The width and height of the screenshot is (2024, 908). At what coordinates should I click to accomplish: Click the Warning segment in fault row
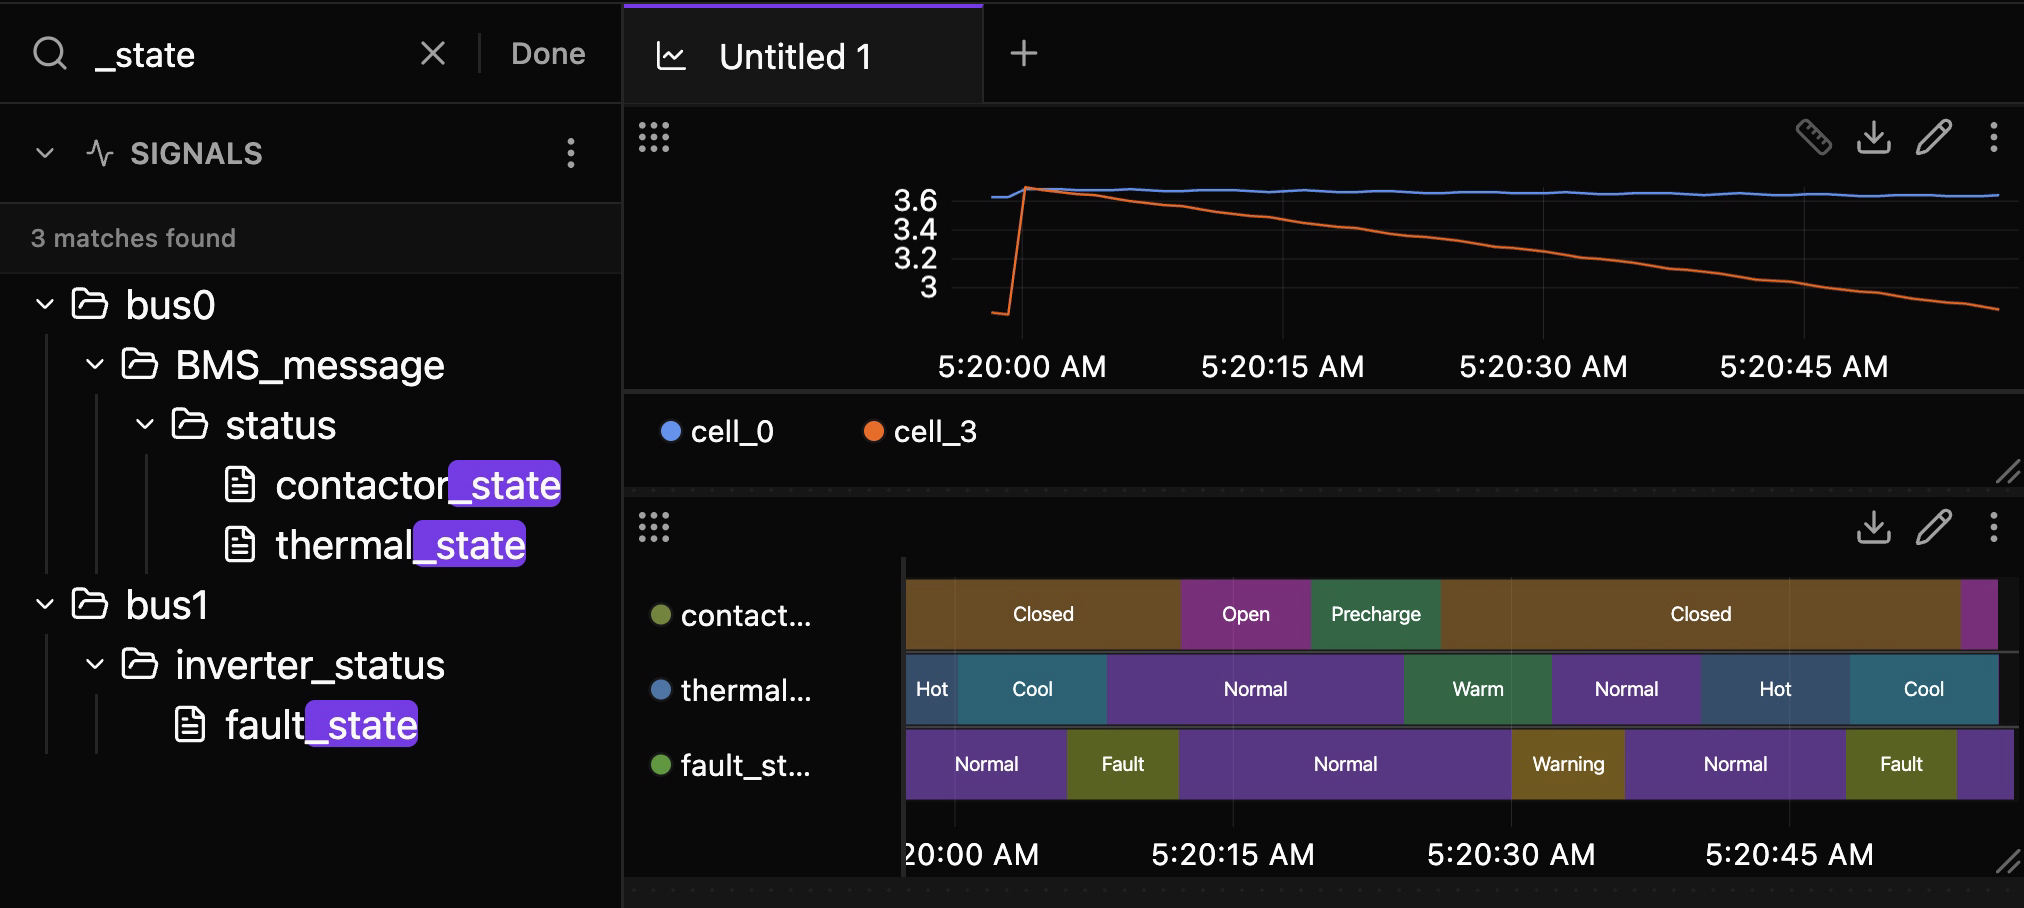(x=1568, y=764)
